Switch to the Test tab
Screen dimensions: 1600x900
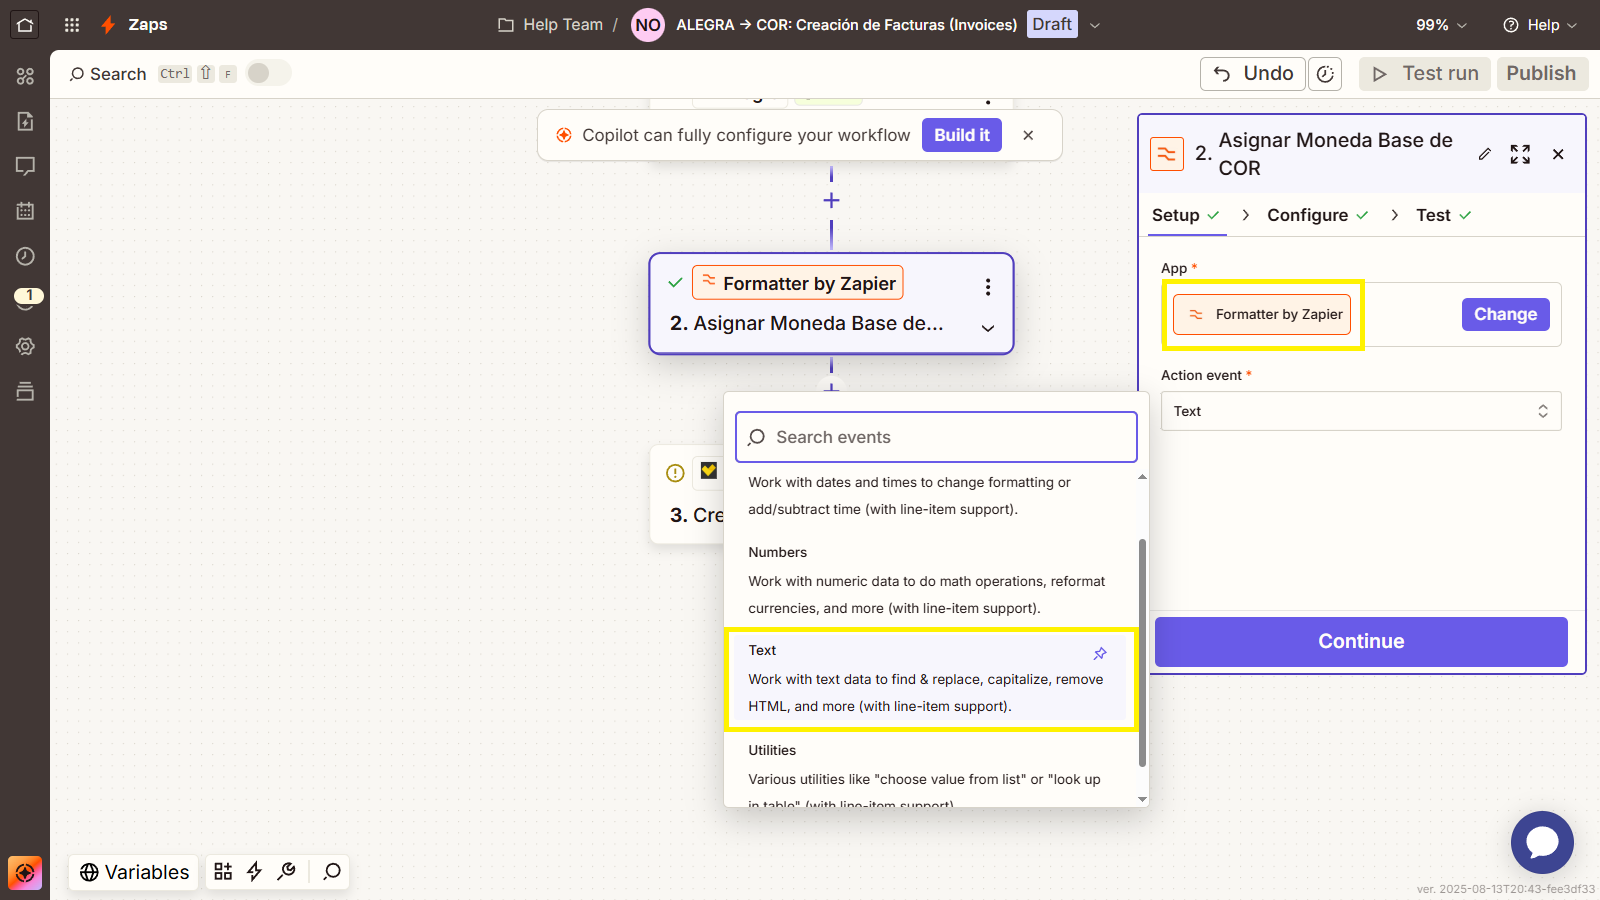1443,215
